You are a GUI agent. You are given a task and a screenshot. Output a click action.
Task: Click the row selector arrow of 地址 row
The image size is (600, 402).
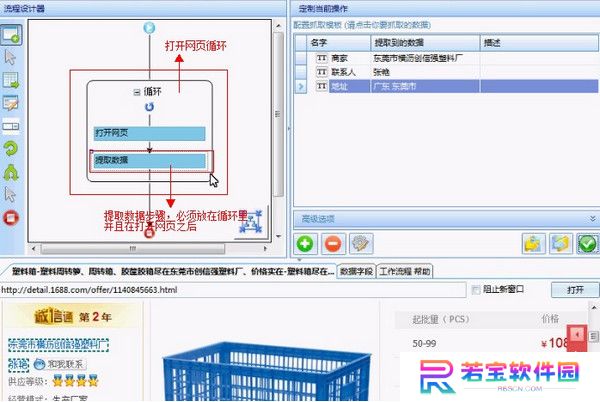tap(301, 86)
